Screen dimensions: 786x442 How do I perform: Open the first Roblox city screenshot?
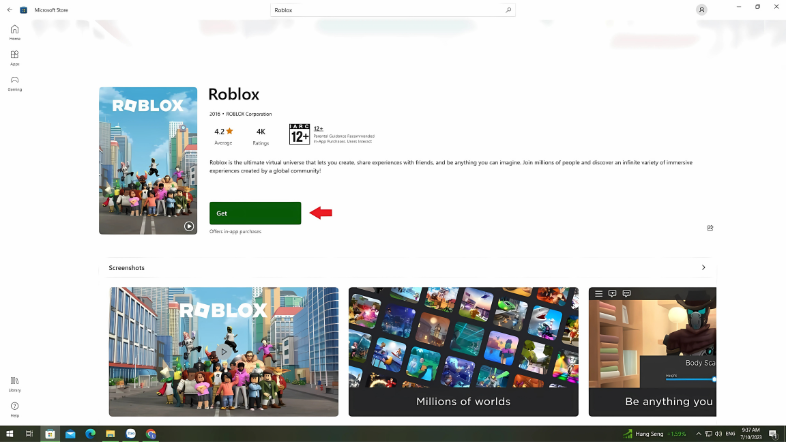223,351
